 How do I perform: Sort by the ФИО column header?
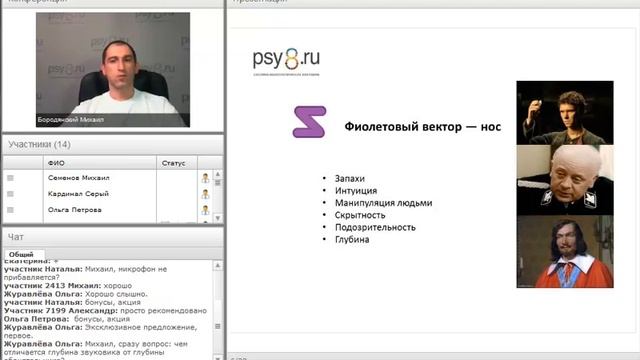point(100,163)
